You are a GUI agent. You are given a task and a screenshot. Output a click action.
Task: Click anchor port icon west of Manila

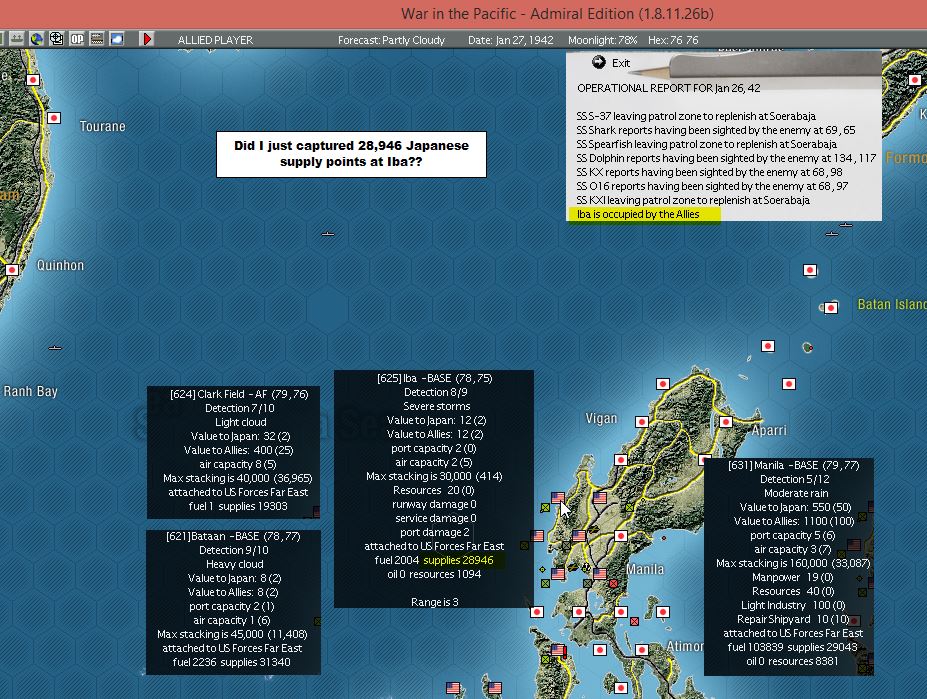click(586, 568)
